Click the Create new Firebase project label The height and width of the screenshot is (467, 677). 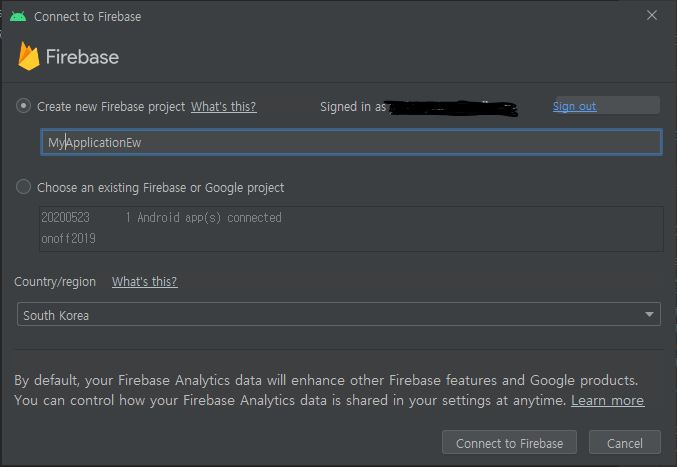point(111,107)
